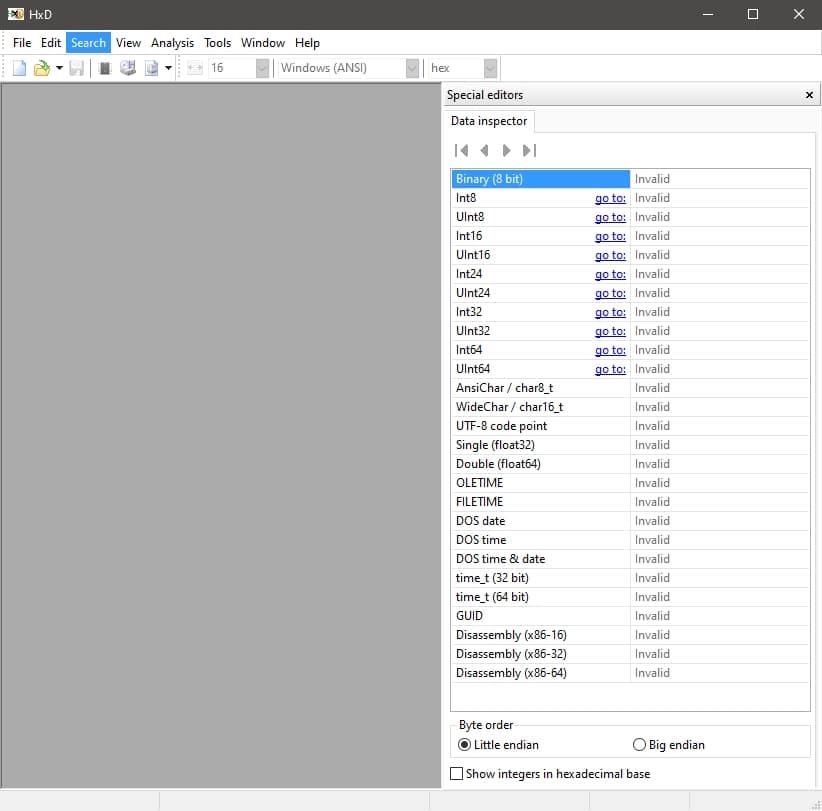The width and height of the screenshot is (822, 811).
Task: Create a new file with the toolbar icon
Action: 19,68
